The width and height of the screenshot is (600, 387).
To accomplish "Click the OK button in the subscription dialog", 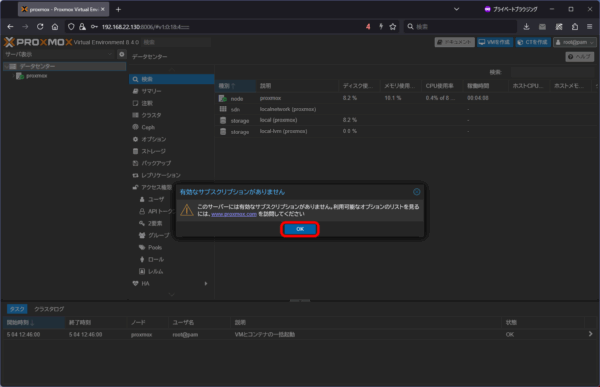I will pyautogui.click(x=300, y=229).
